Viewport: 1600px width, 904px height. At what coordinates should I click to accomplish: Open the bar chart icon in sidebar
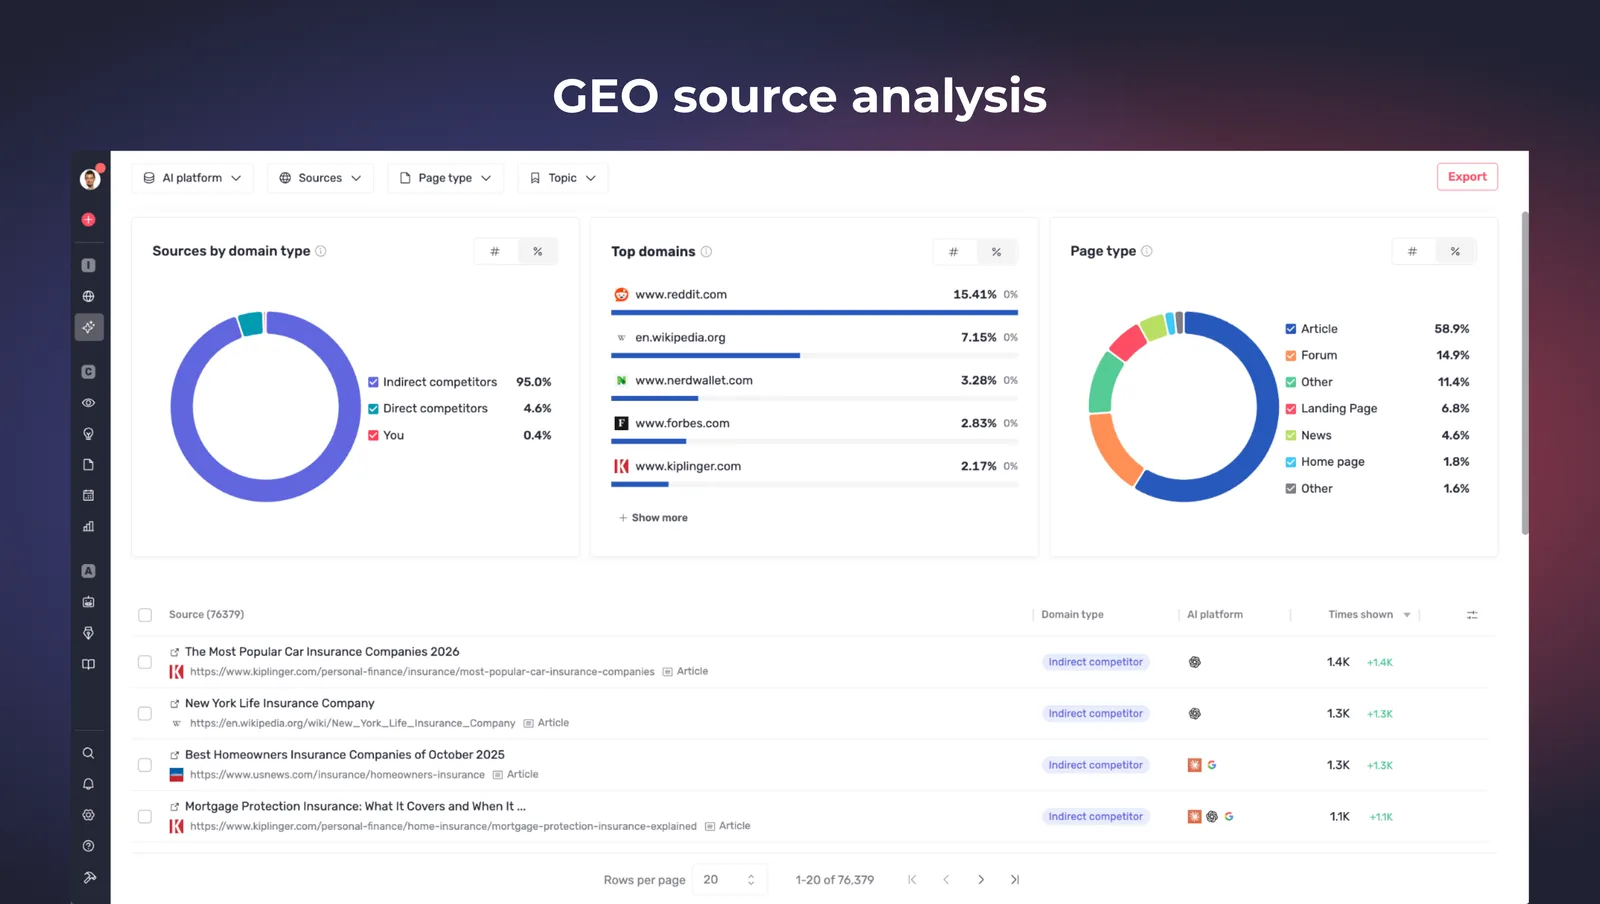tap(88, 526)
